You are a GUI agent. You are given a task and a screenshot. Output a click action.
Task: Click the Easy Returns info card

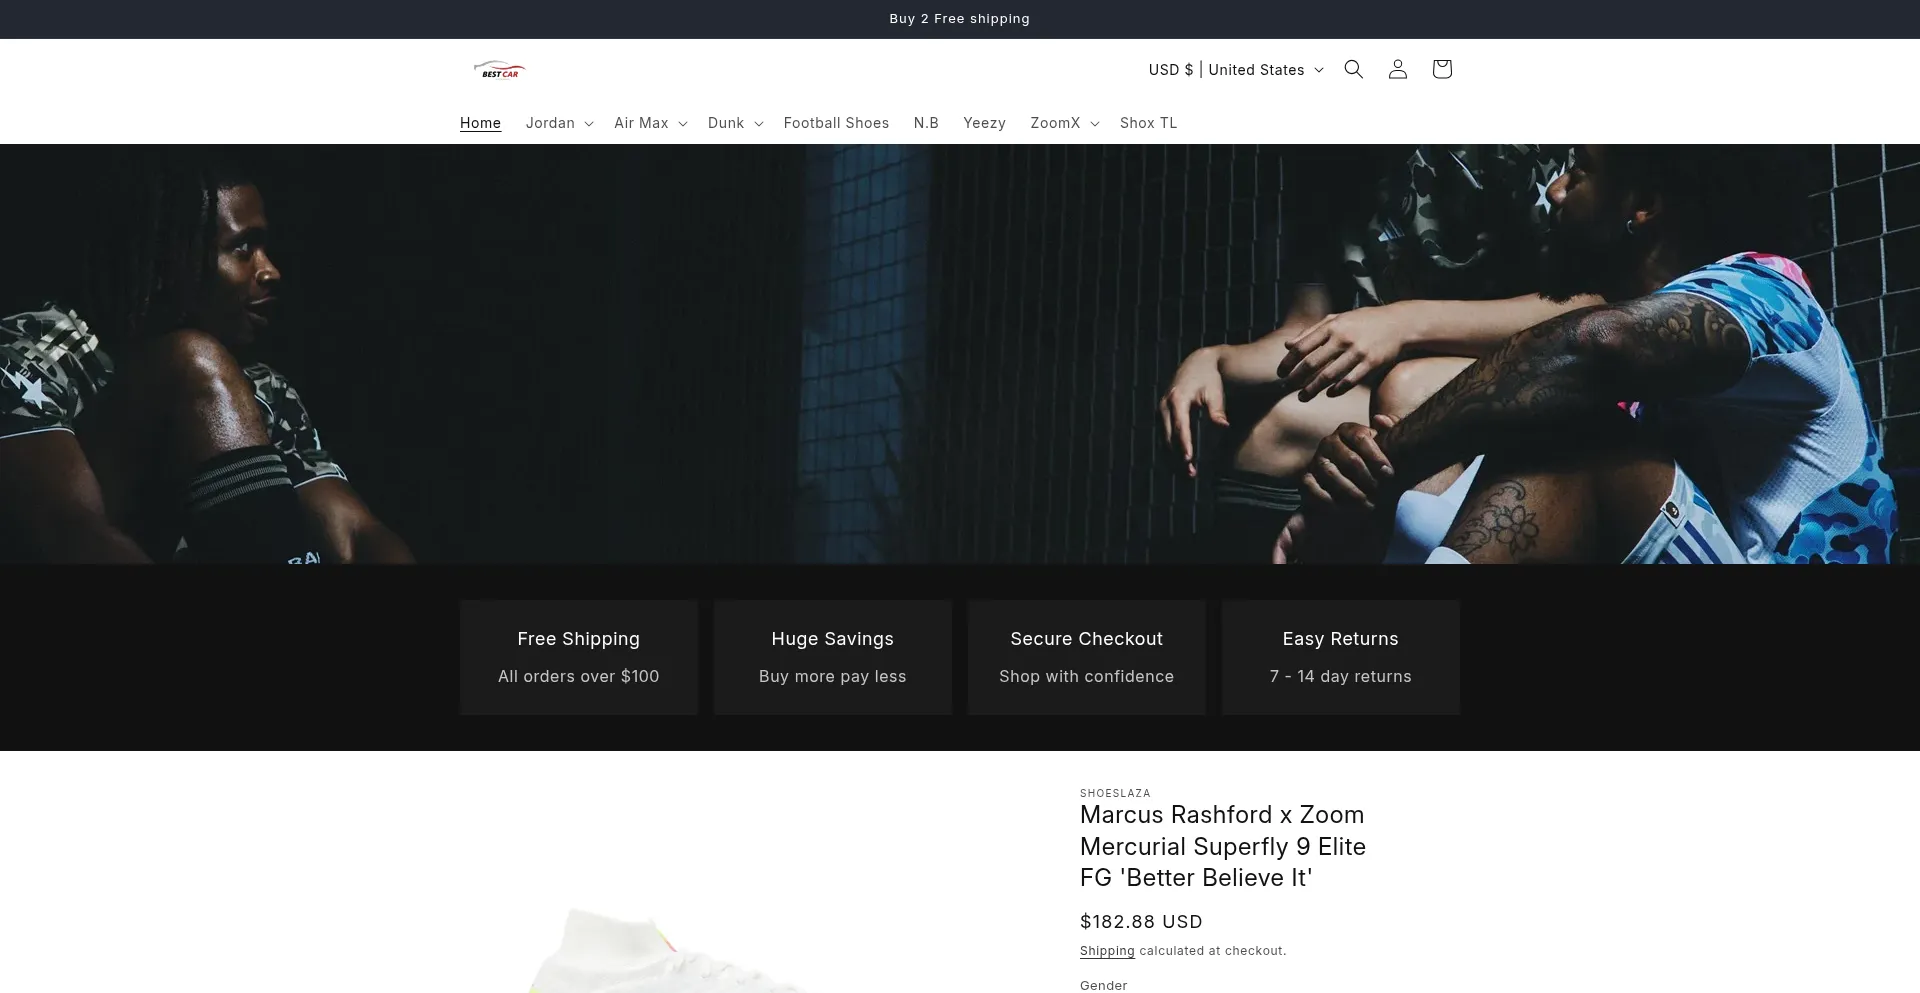(1340, 657)
